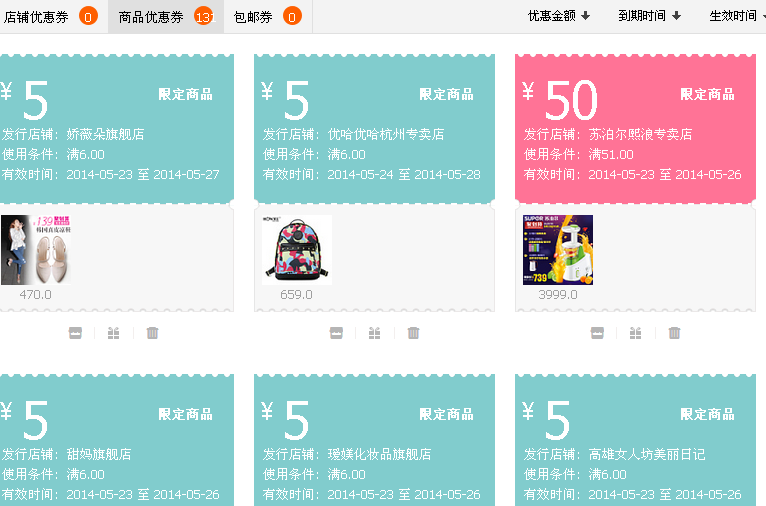Click the gift icon under the 苏泊尔熙浪专卖店 coupon
Image resolution: width=766 pixels, height=506 pixels.
point(636,333)
